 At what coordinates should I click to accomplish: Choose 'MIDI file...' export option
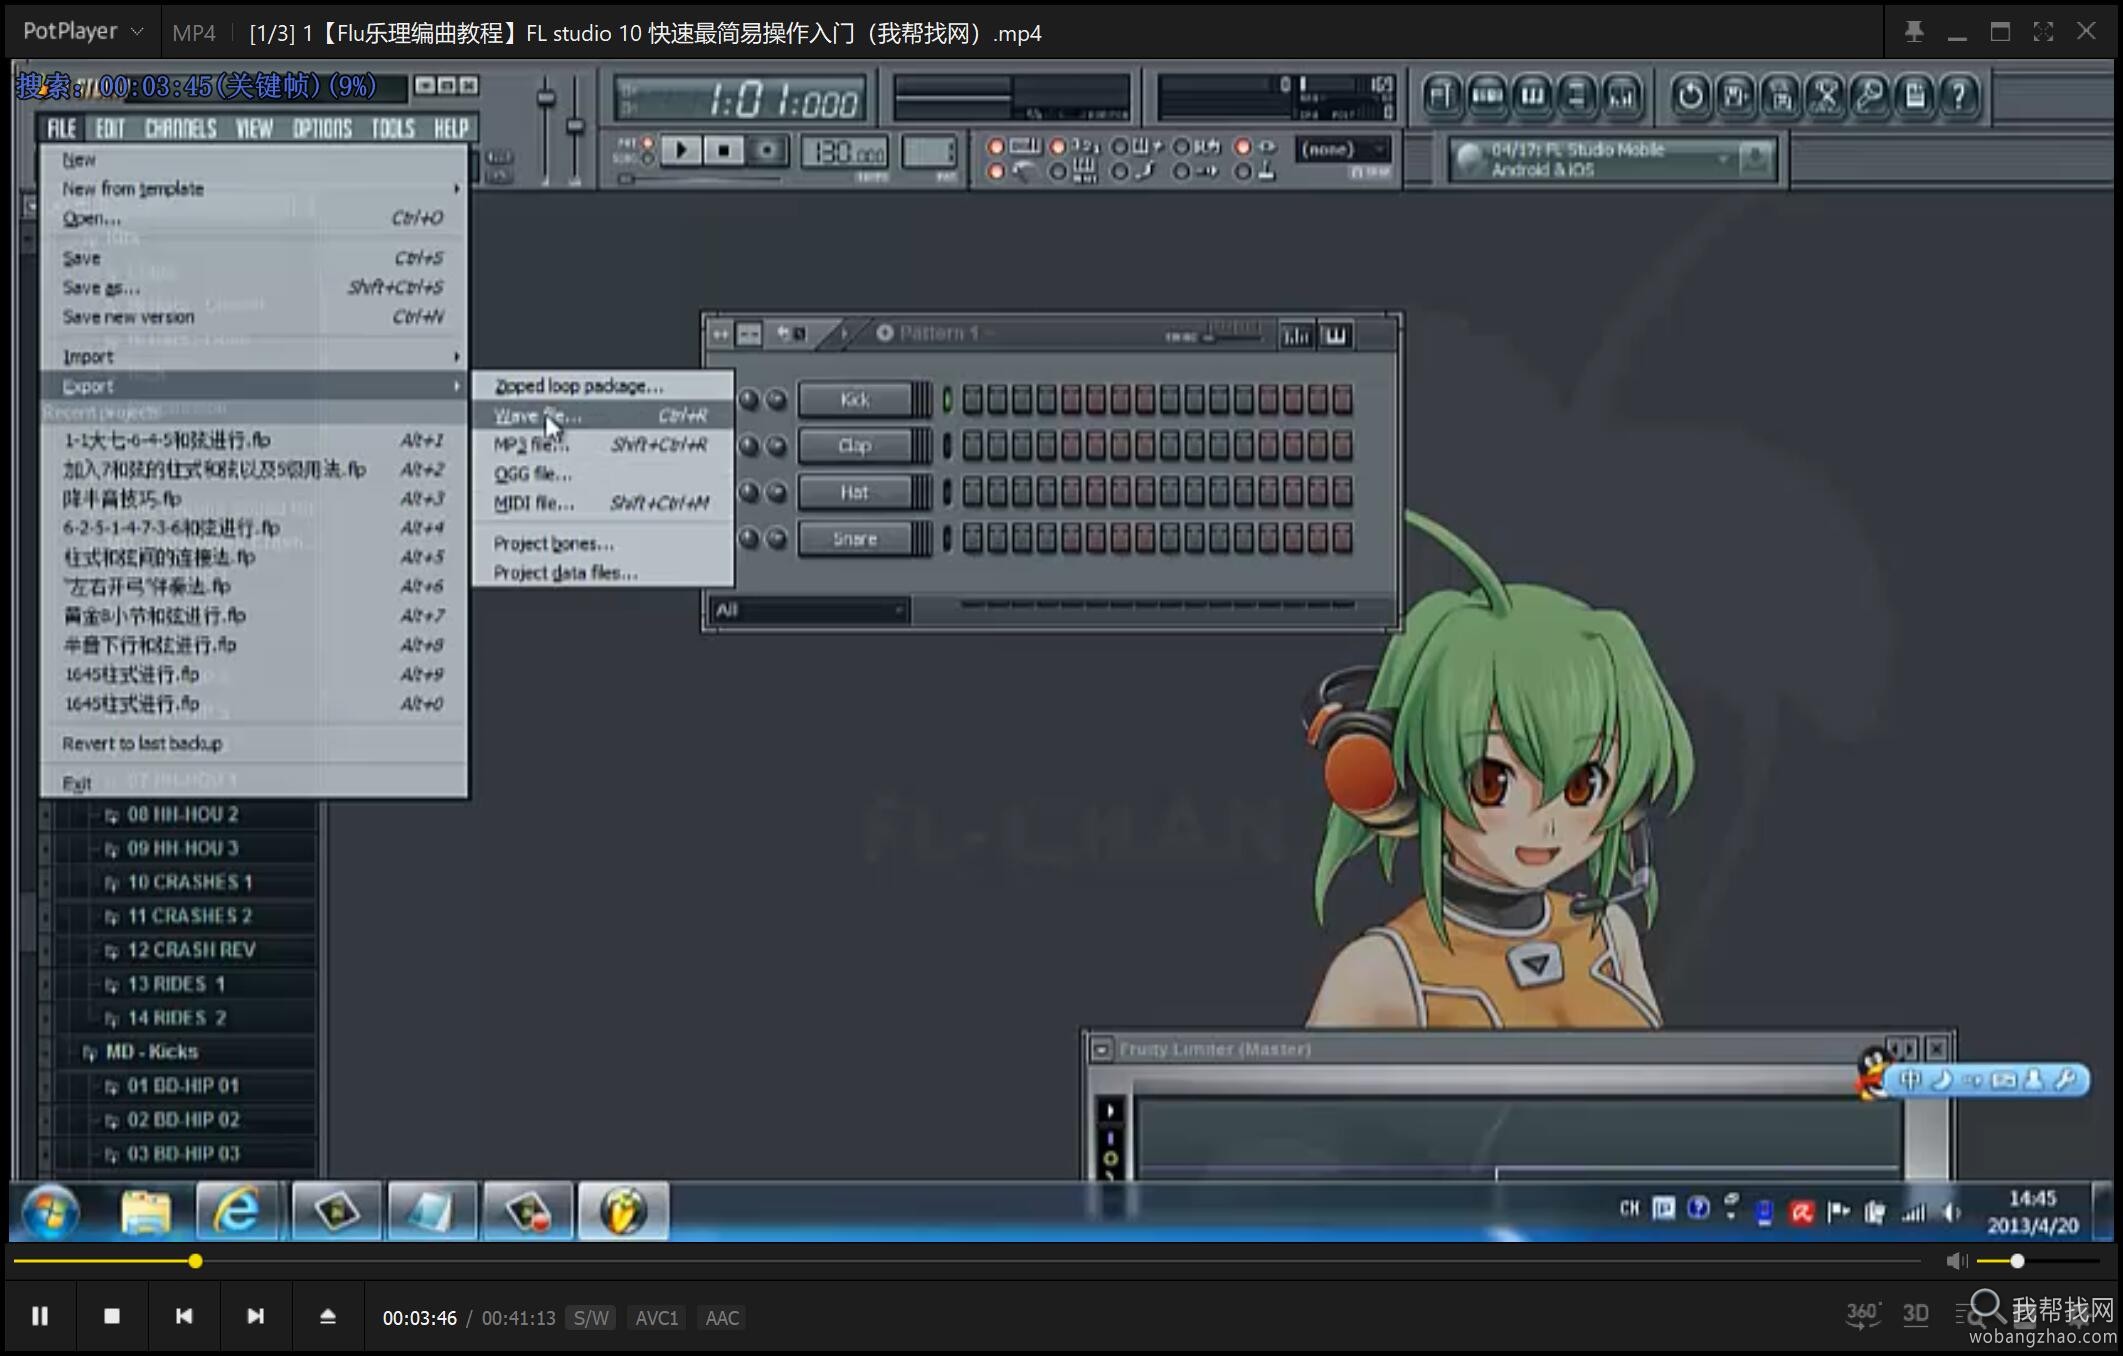[x=603, y=503]
